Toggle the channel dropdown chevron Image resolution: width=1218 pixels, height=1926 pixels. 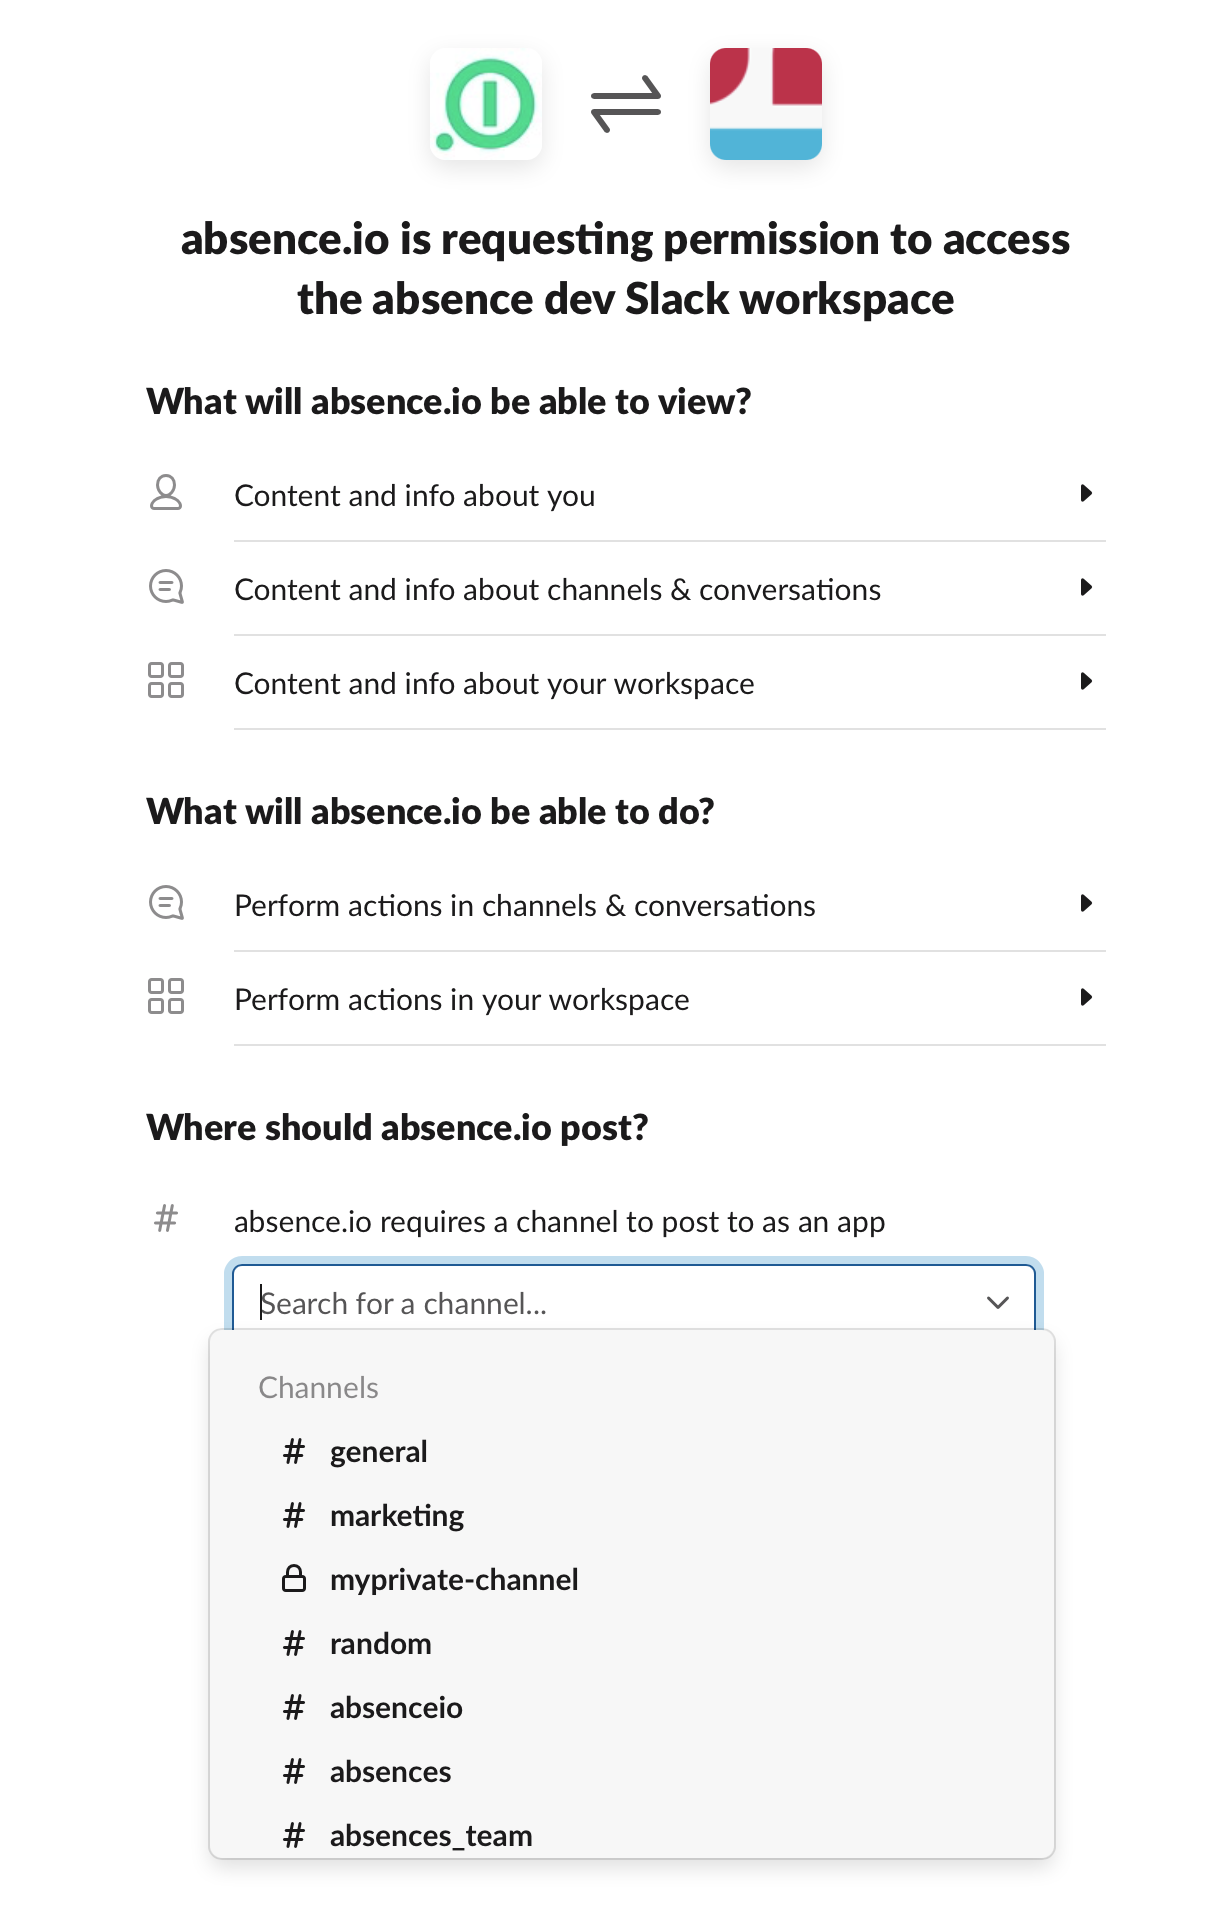point(997,1302)
